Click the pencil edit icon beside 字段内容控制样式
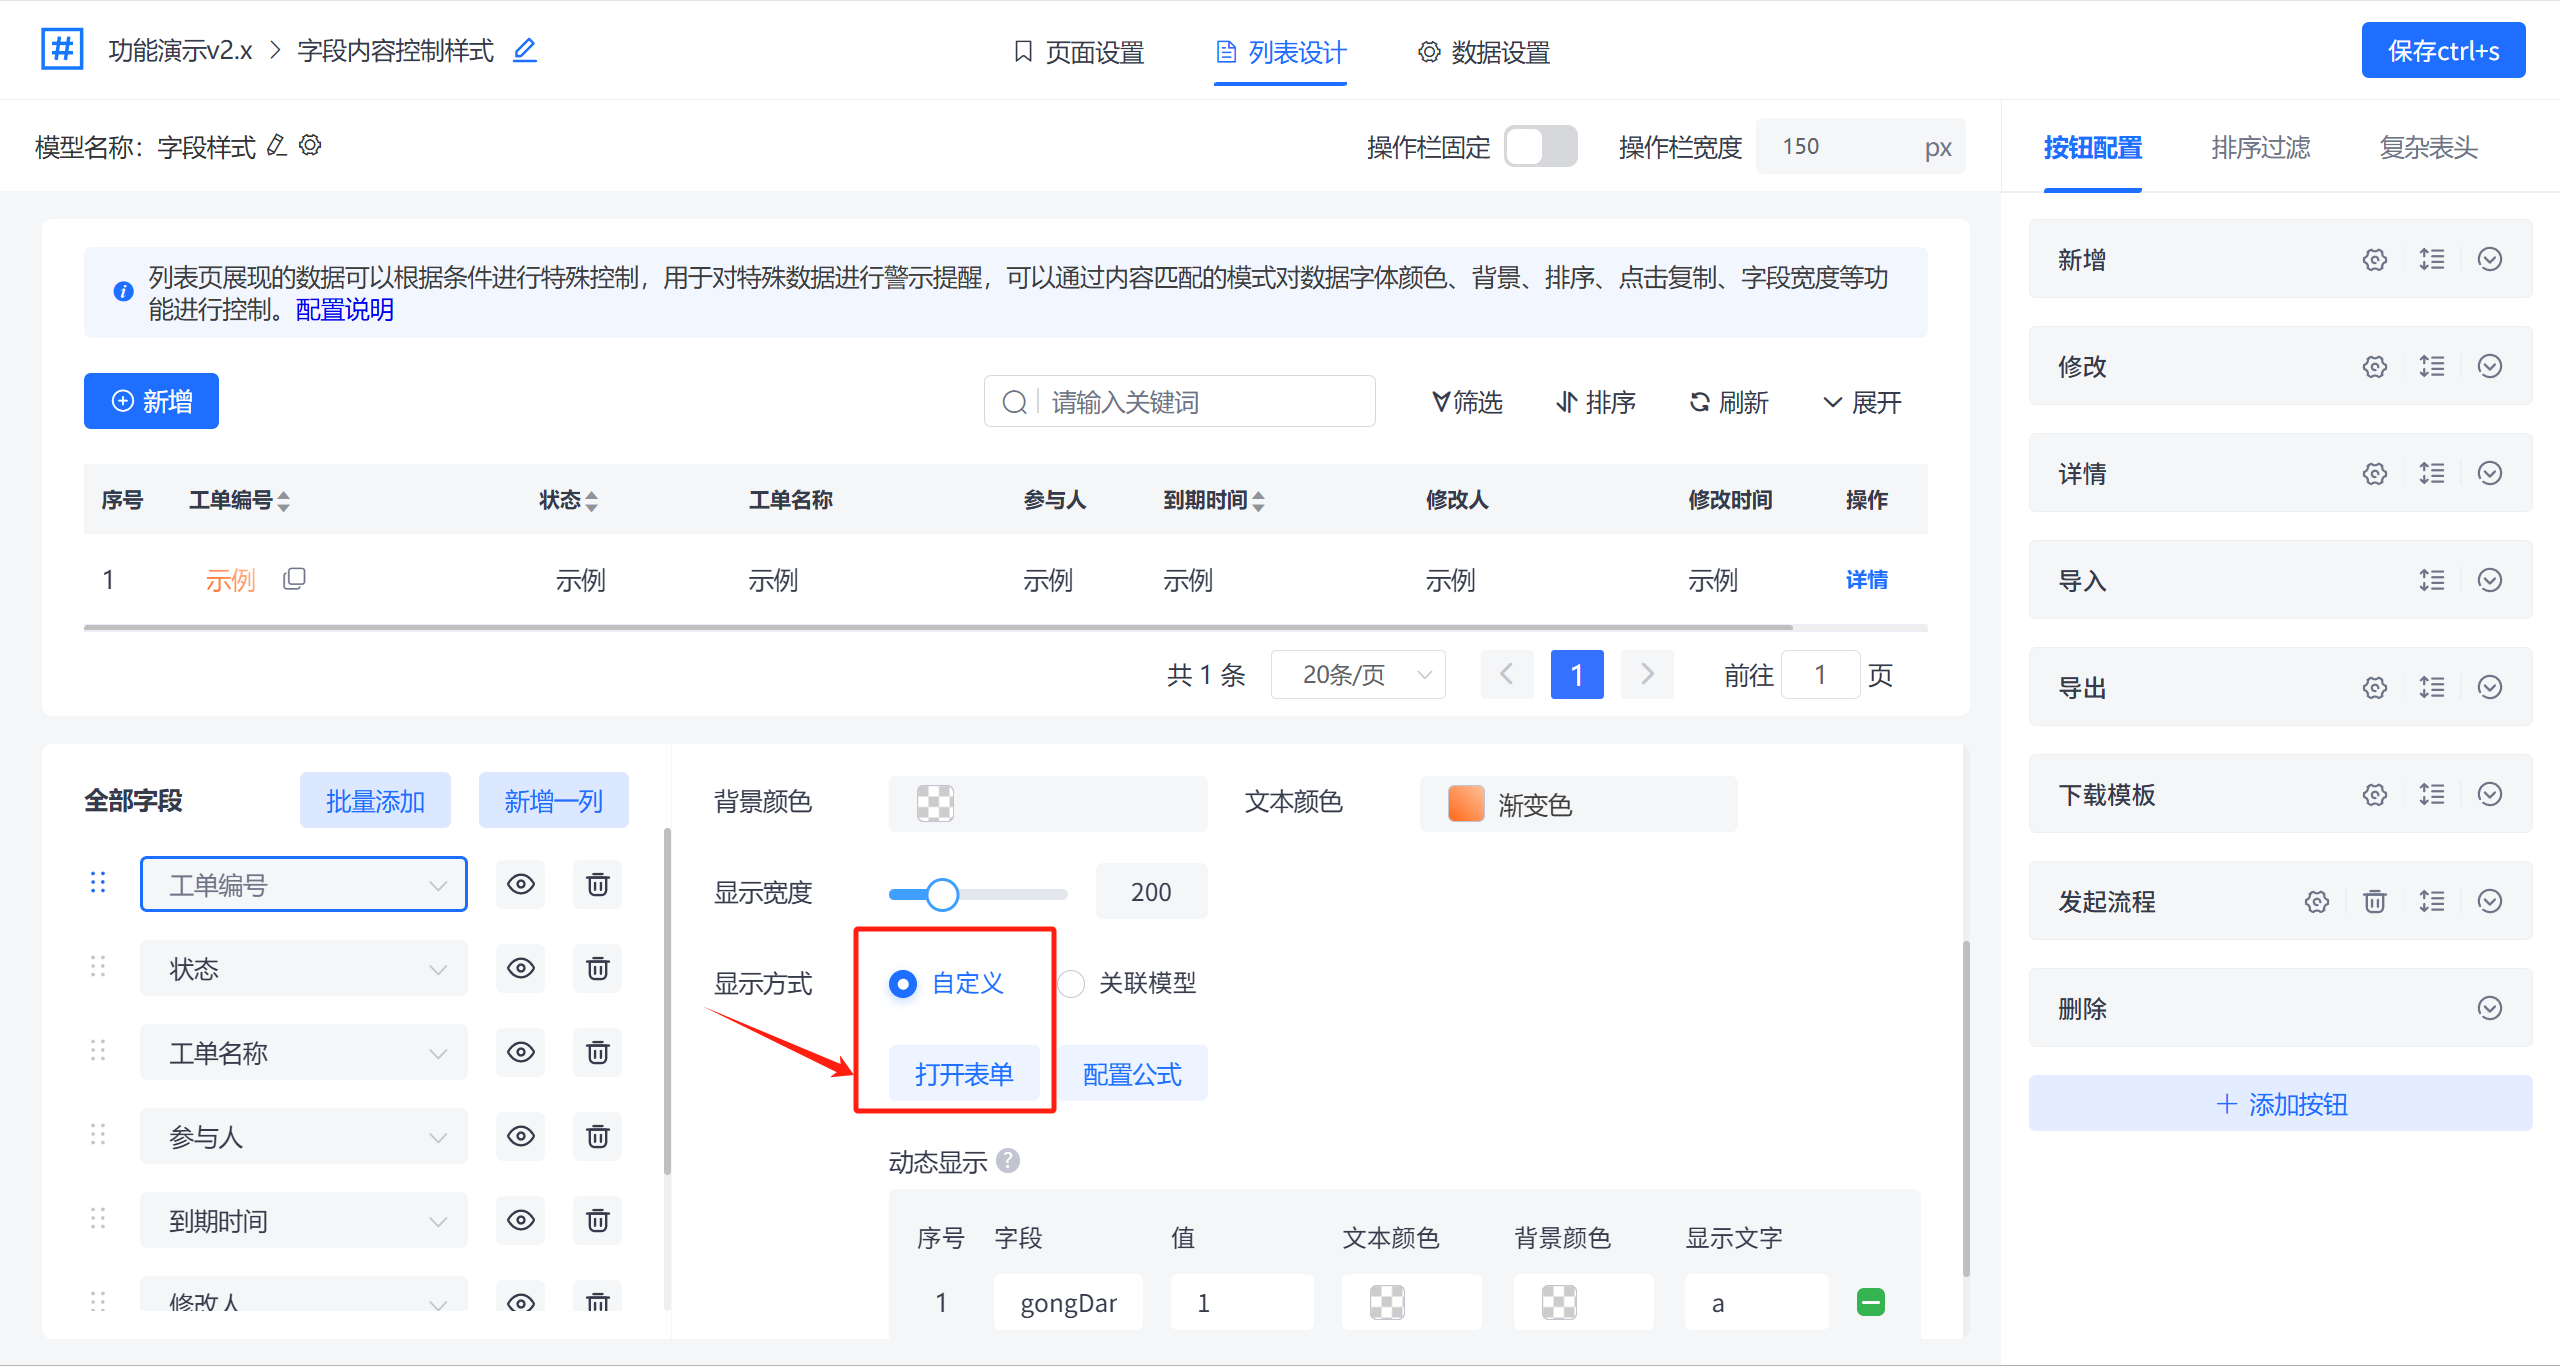The width and height of the screenshot is (2560, 1366). point(525,50)
